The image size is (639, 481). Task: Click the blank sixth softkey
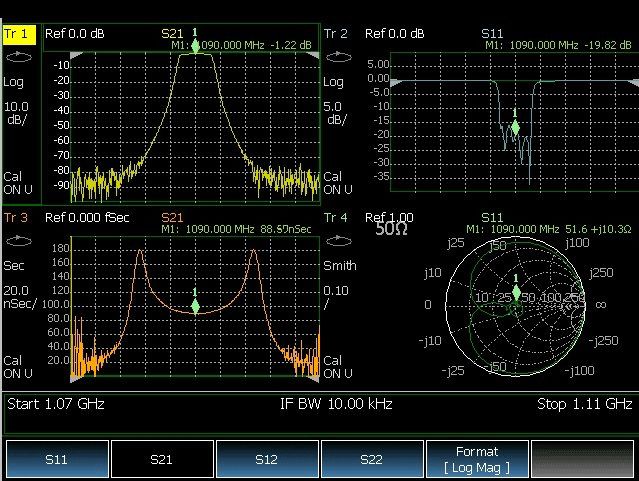click(x=582, y=459)
